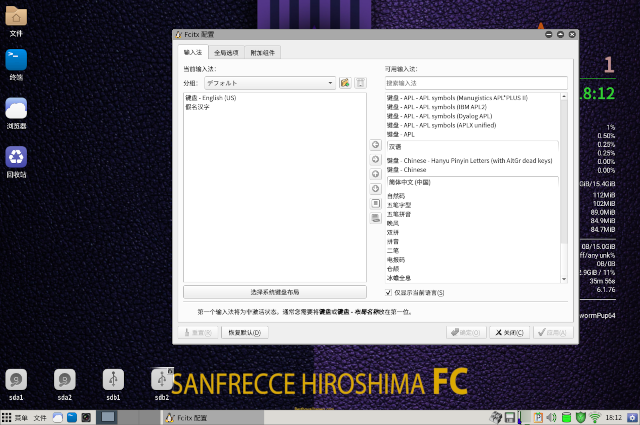640x425 pixels.
Task: Click the left-arrow add input method icon
Action: click(x=376, y=145)
